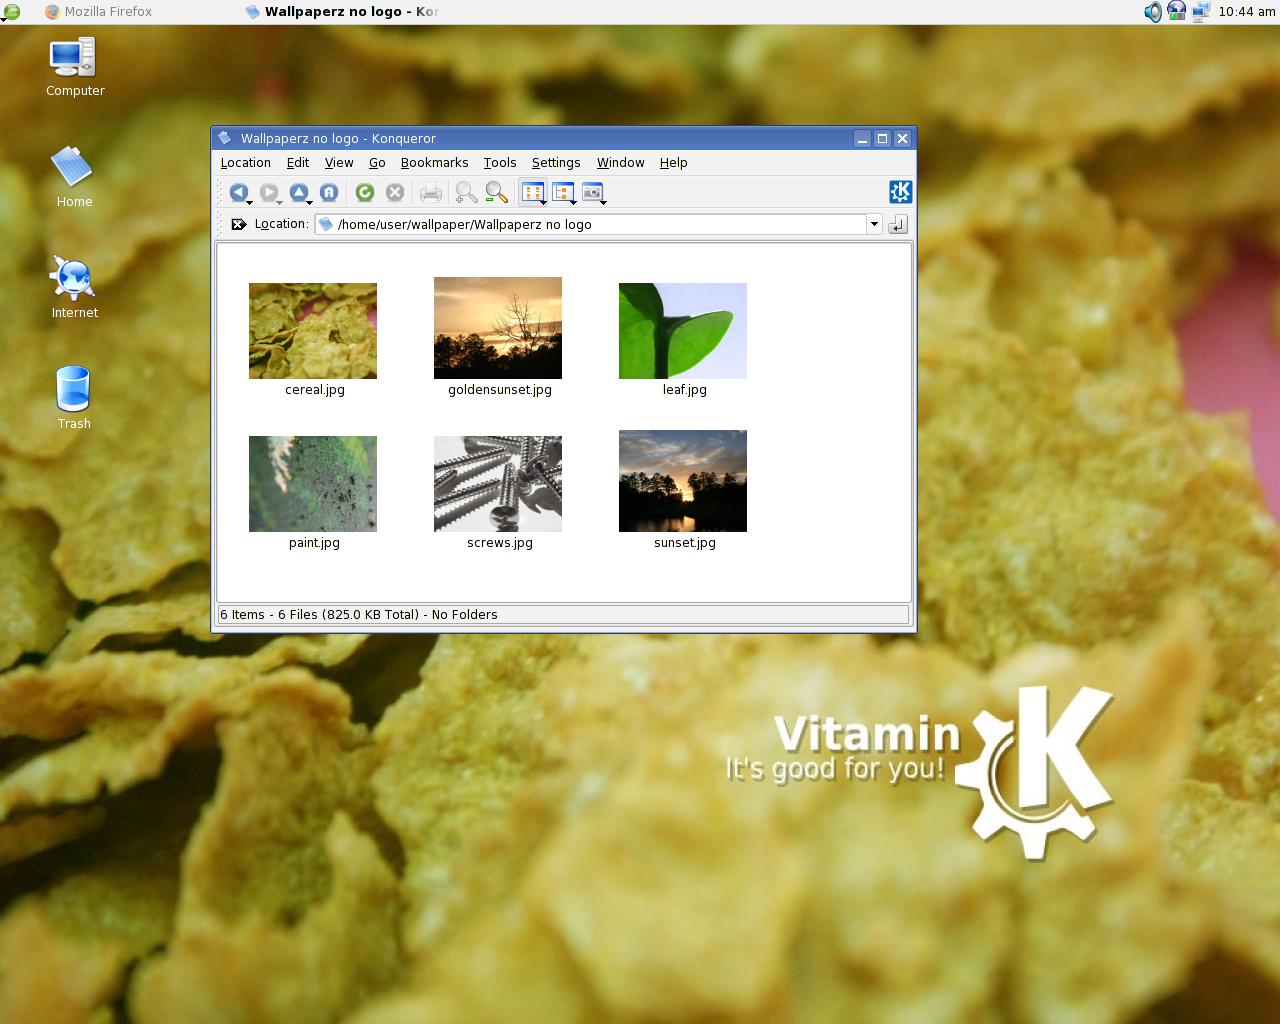The height and width of the screenshot is (1024, 1280).
Task: Open the Edit menu
Action: pos(298,162)
